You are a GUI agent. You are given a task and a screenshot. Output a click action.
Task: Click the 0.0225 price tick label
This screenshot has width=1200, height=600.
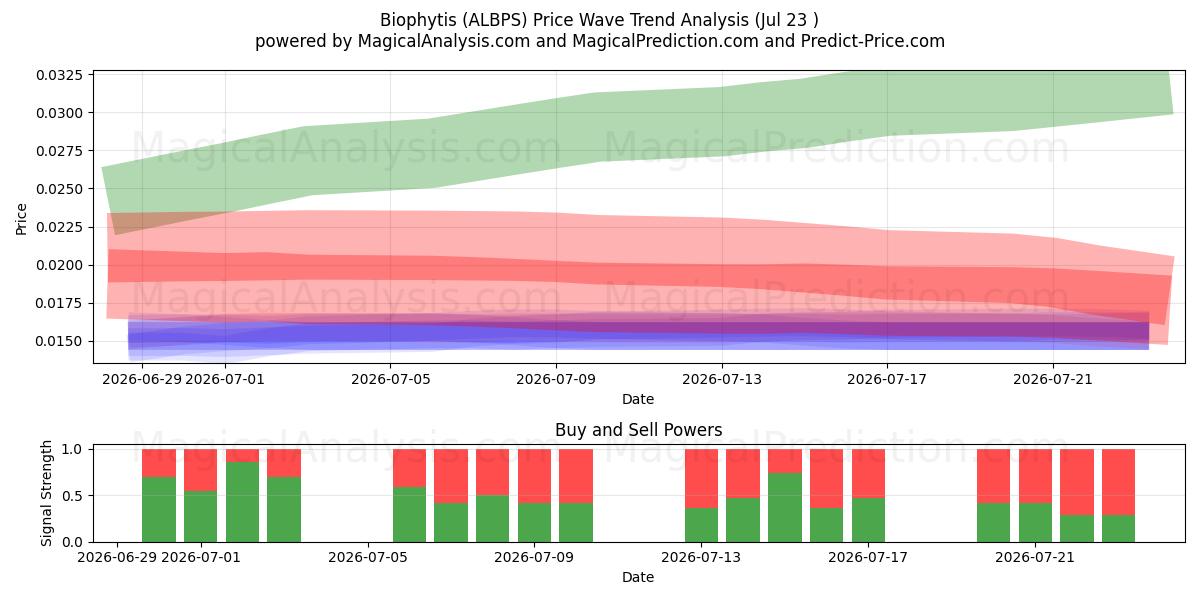[62, 227]
